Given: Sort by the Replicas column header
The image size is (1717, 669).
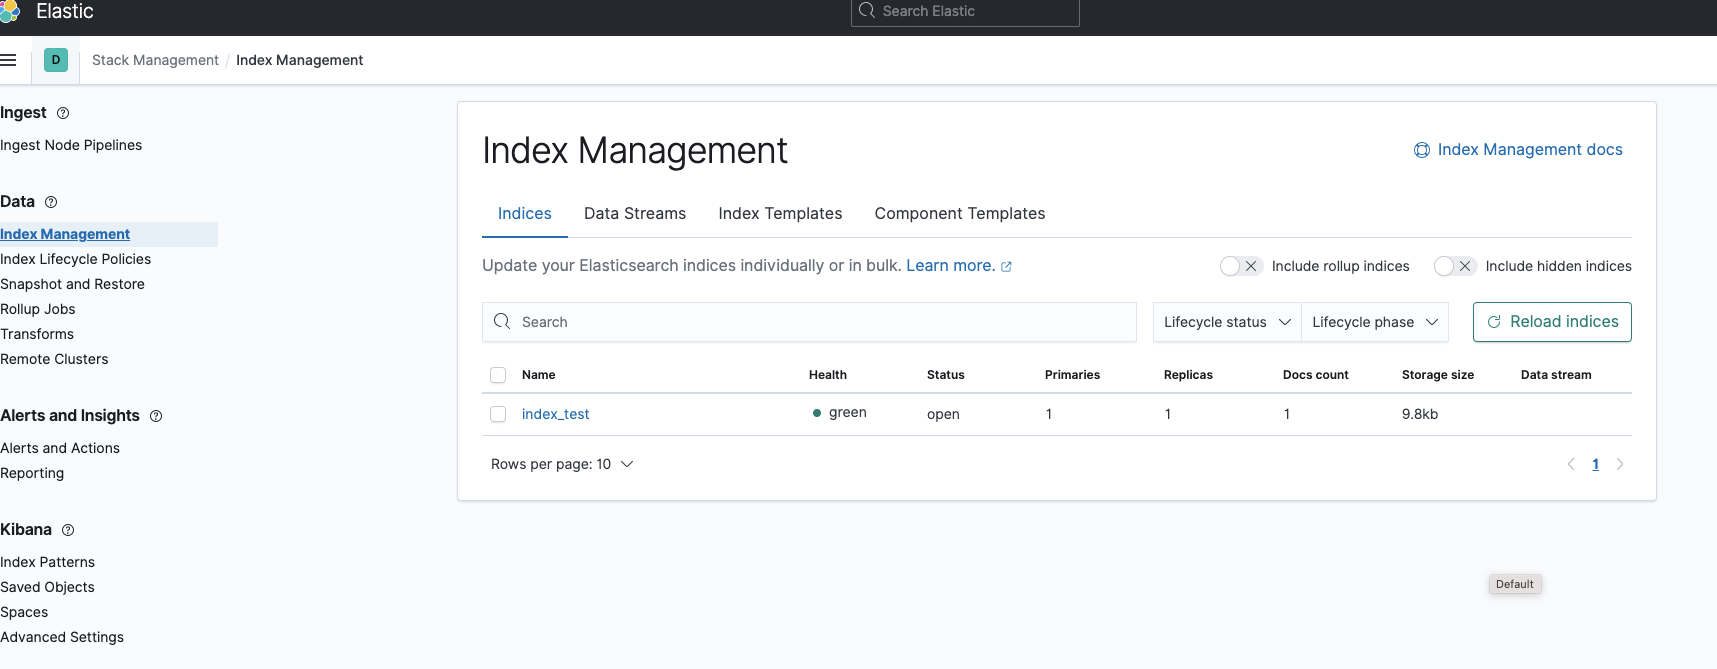Looking at the screenshot, I should pyautogui.click(x=1188, y=375).
